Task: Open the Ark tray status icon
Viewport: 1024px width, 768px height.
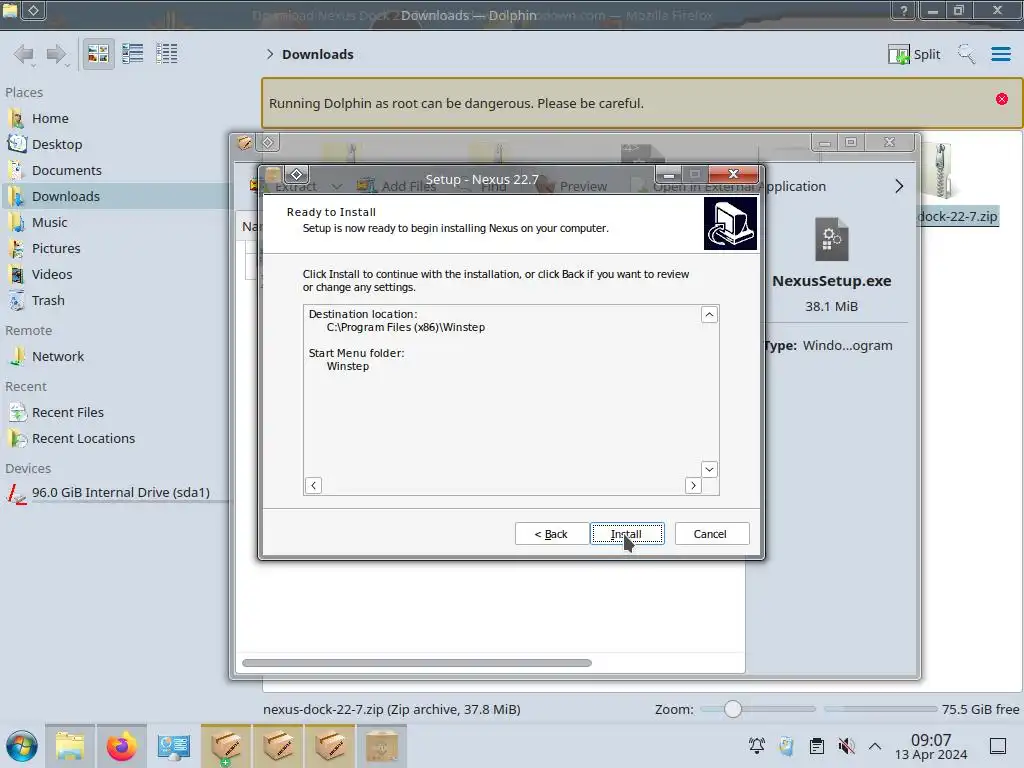Action: pos(786,746)
